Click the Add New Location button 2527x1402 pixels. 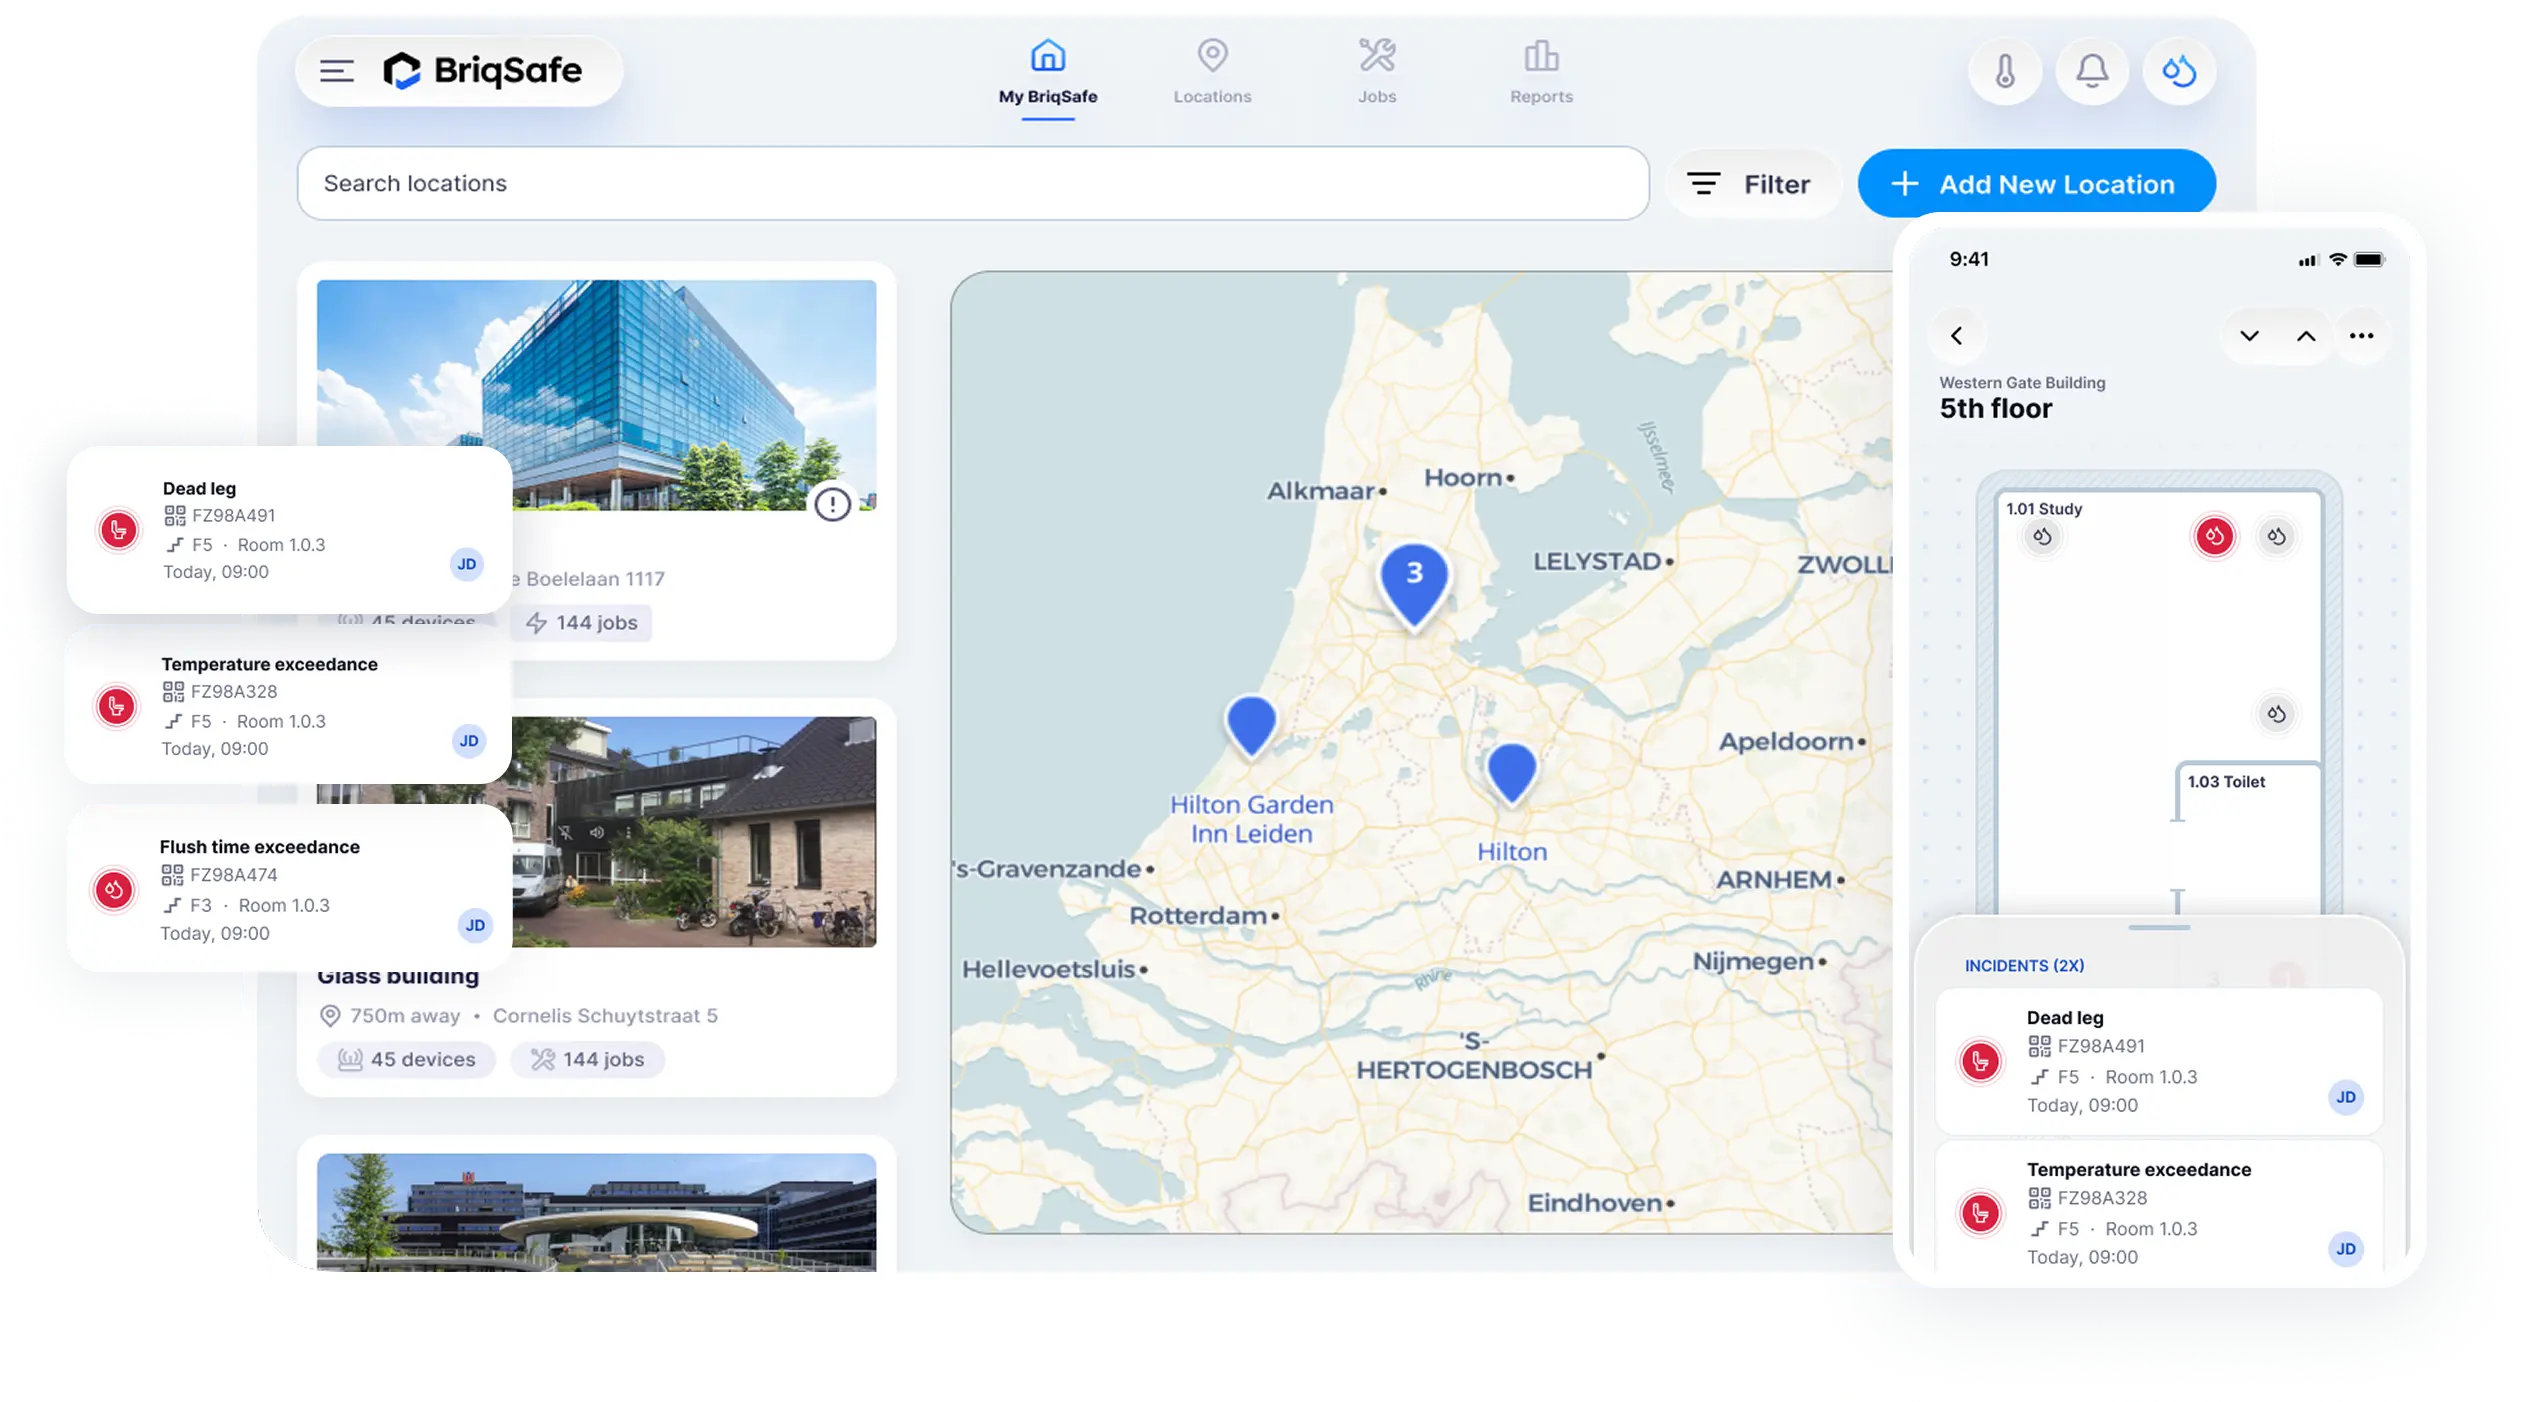pos(2036,184)
